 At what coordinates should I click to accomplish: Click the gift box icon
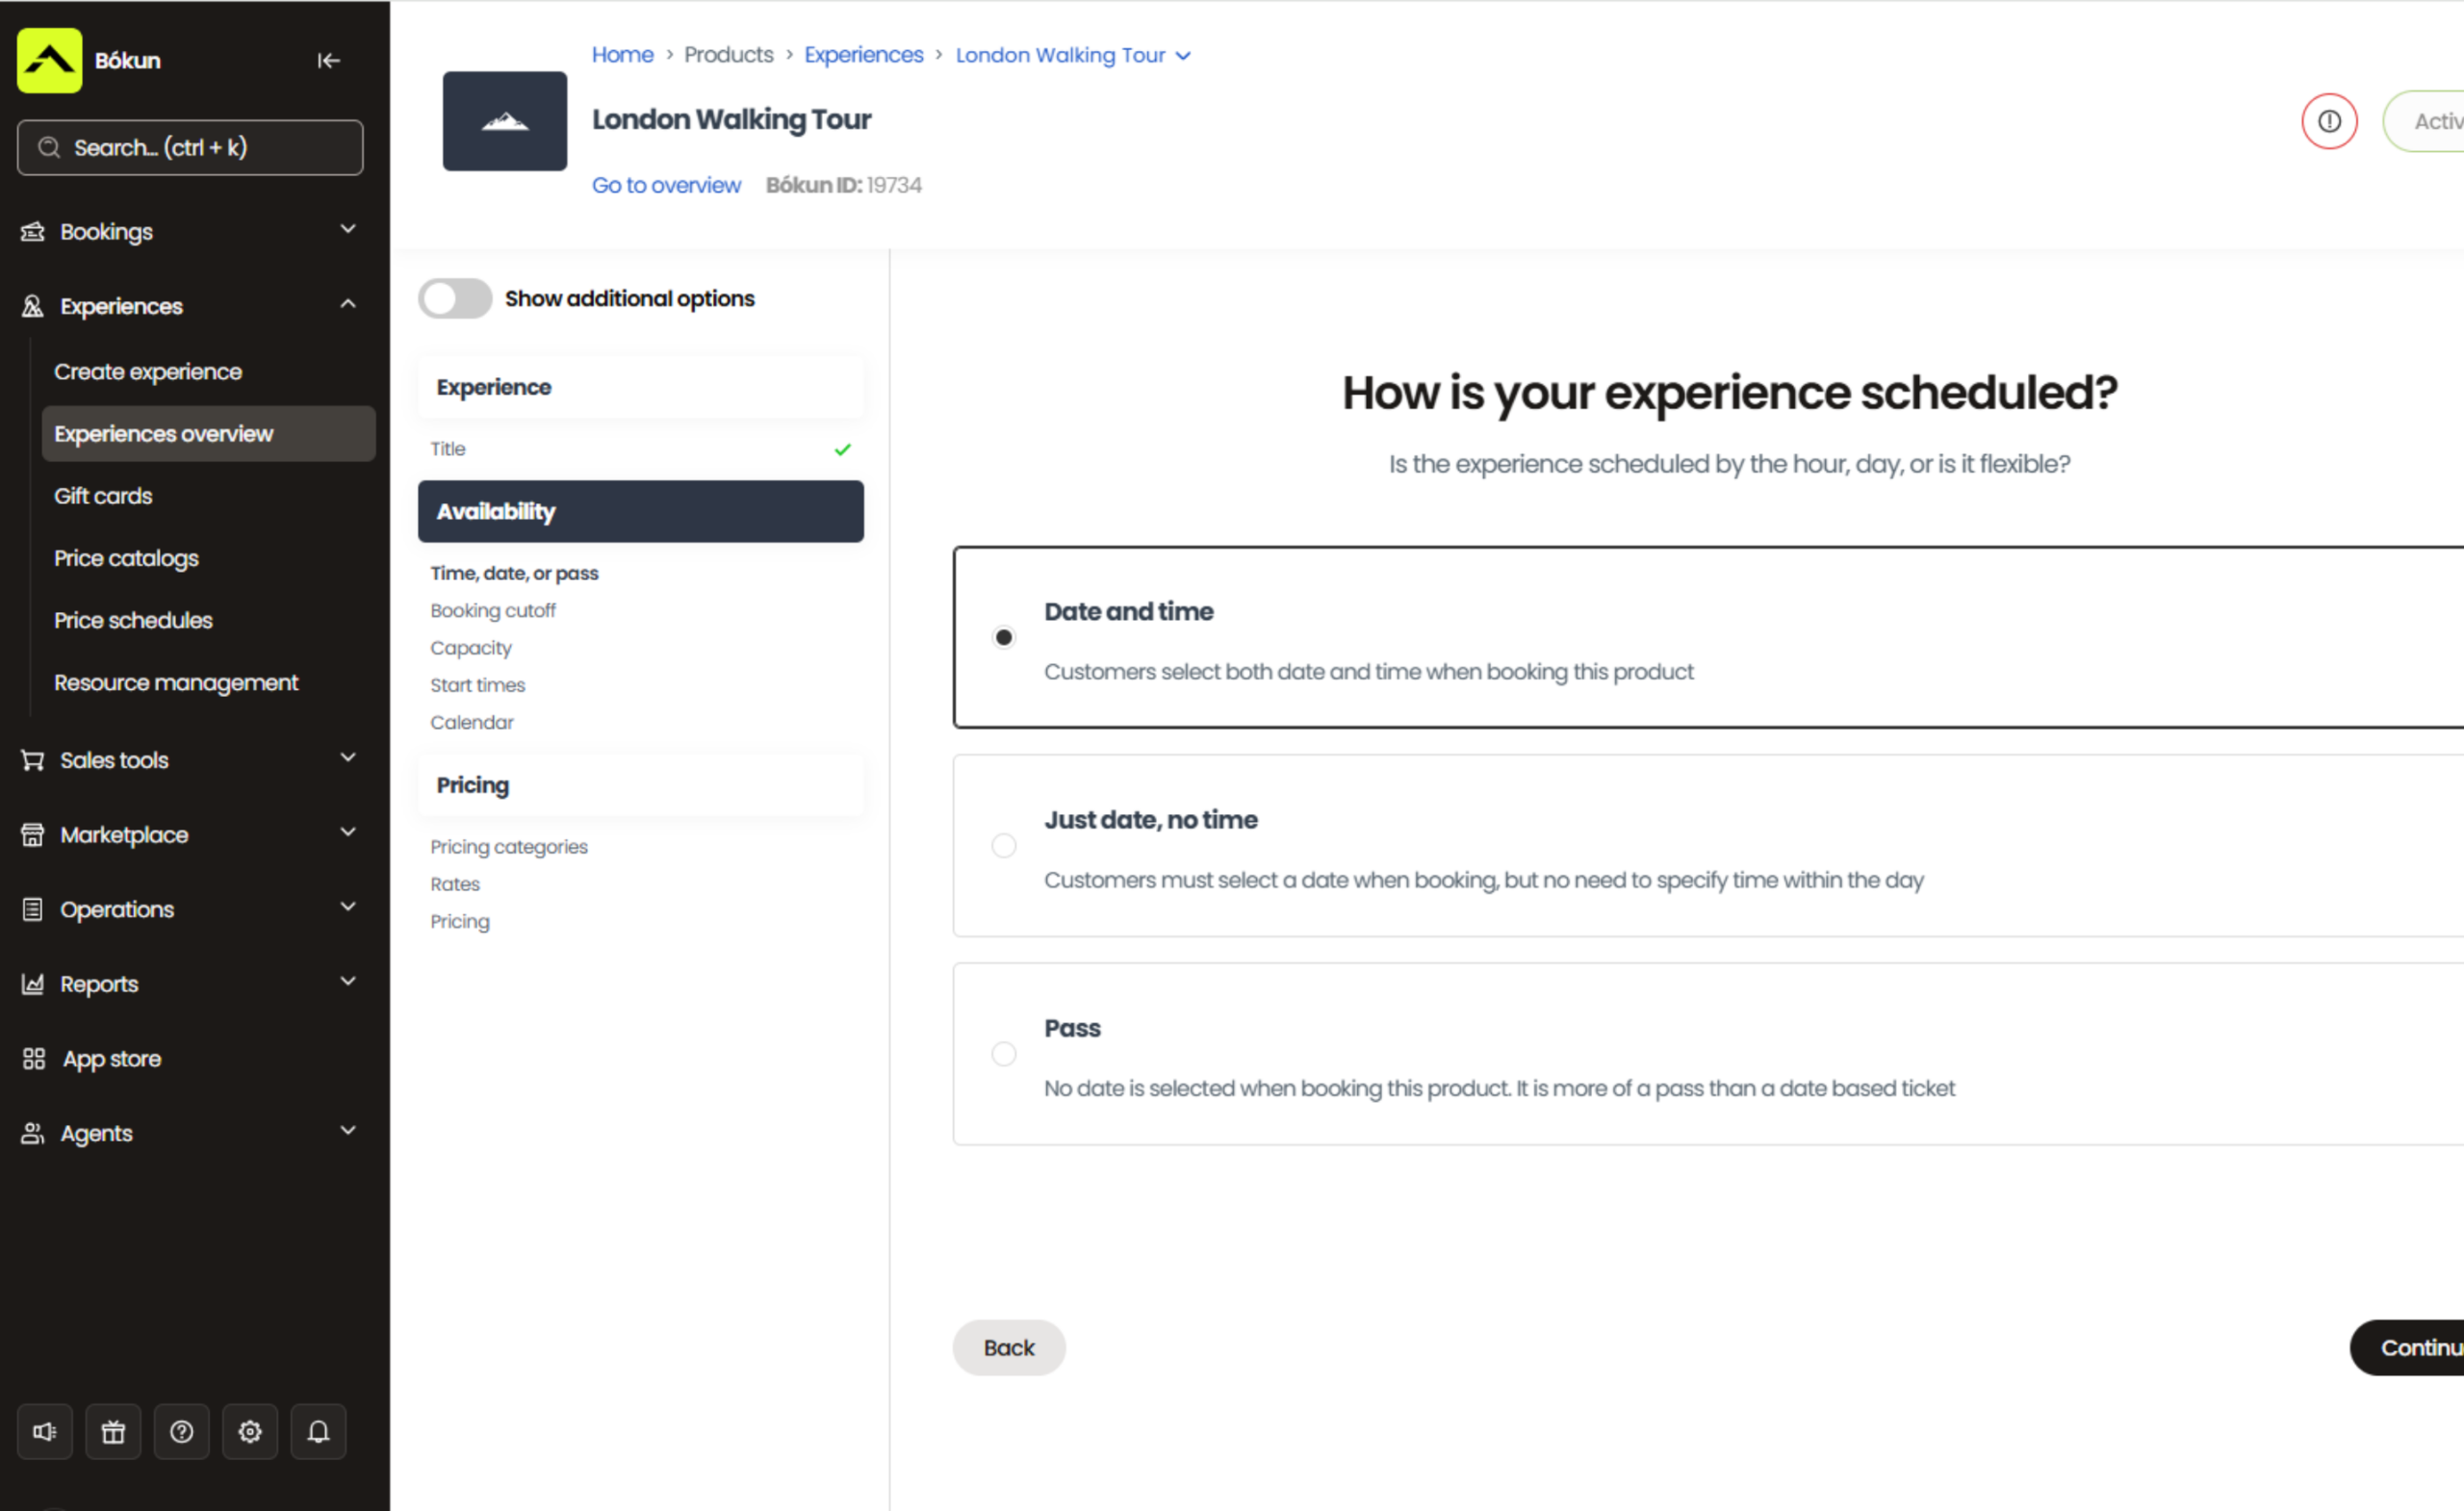tap(113, 1431)
